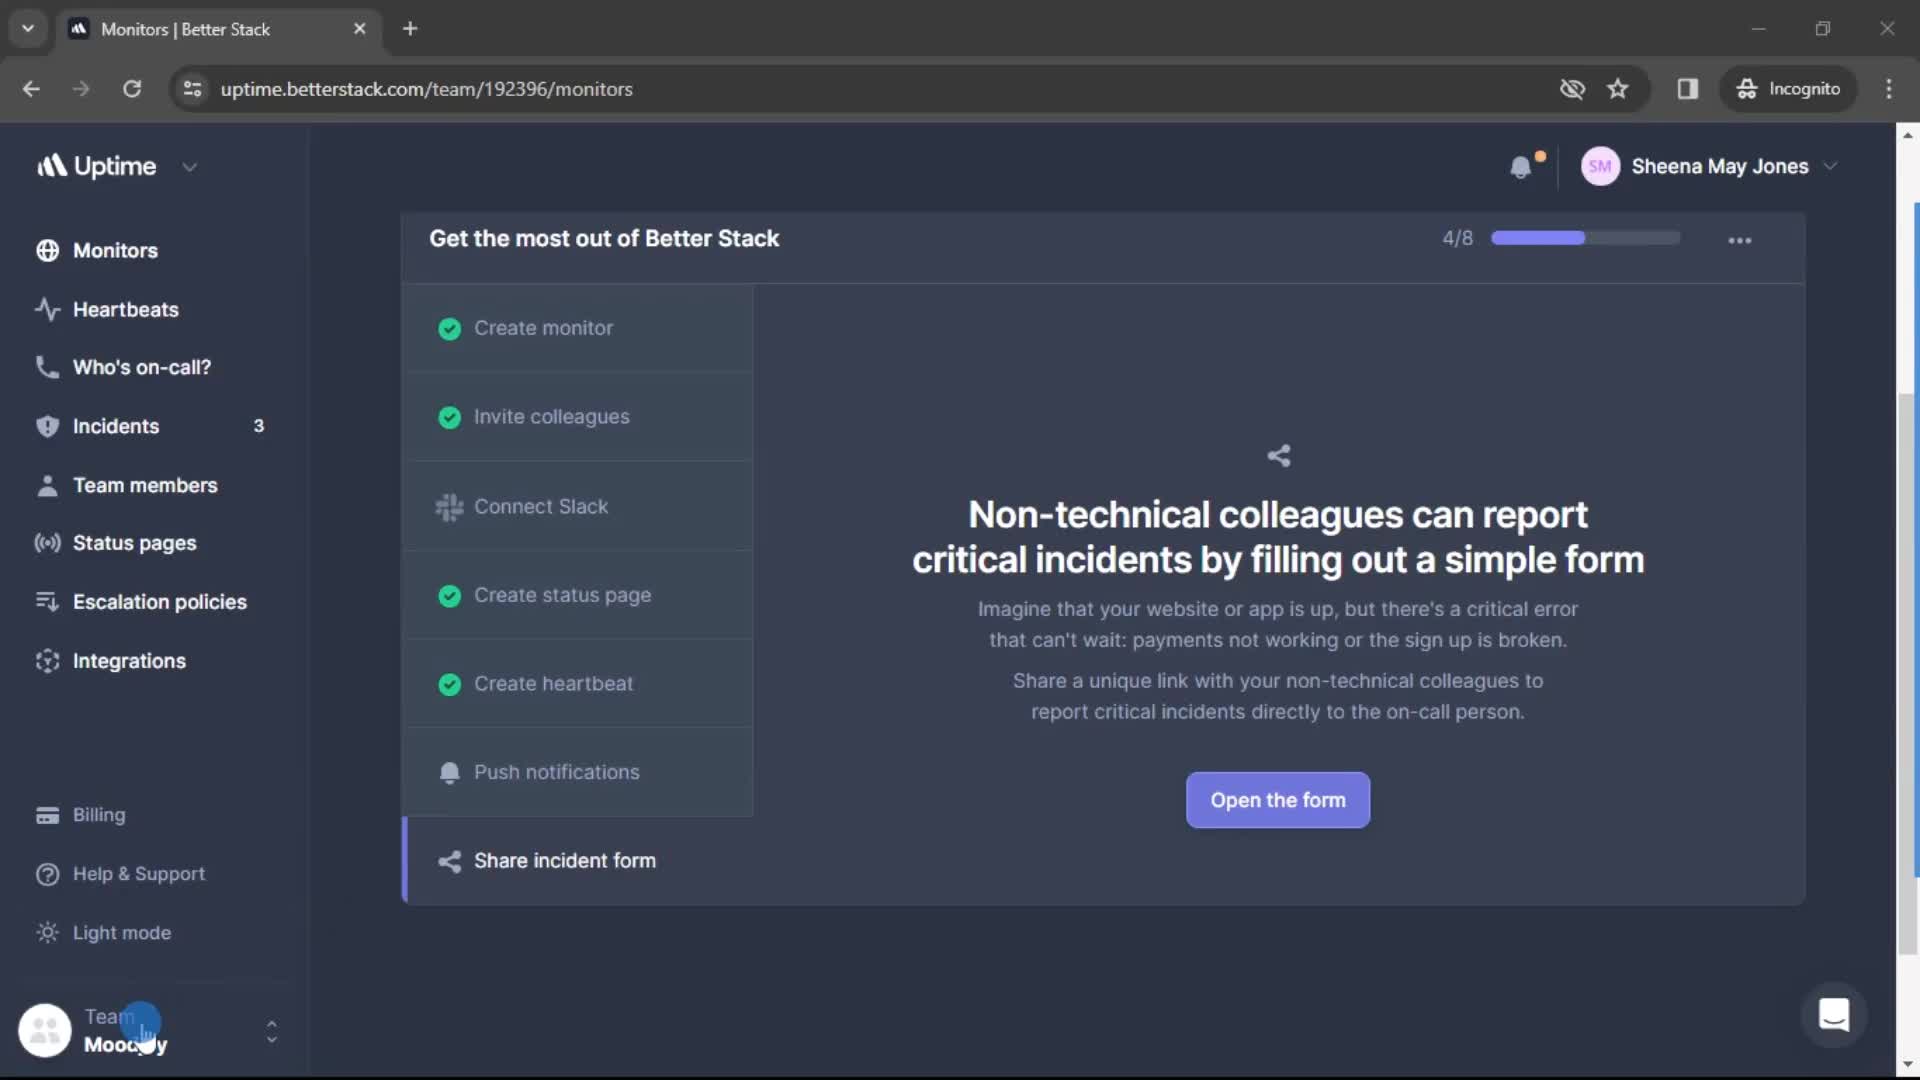This screenshot has height=1080, width=1920.
Task: Click the Open the form button
Action: coord(1278,800)
